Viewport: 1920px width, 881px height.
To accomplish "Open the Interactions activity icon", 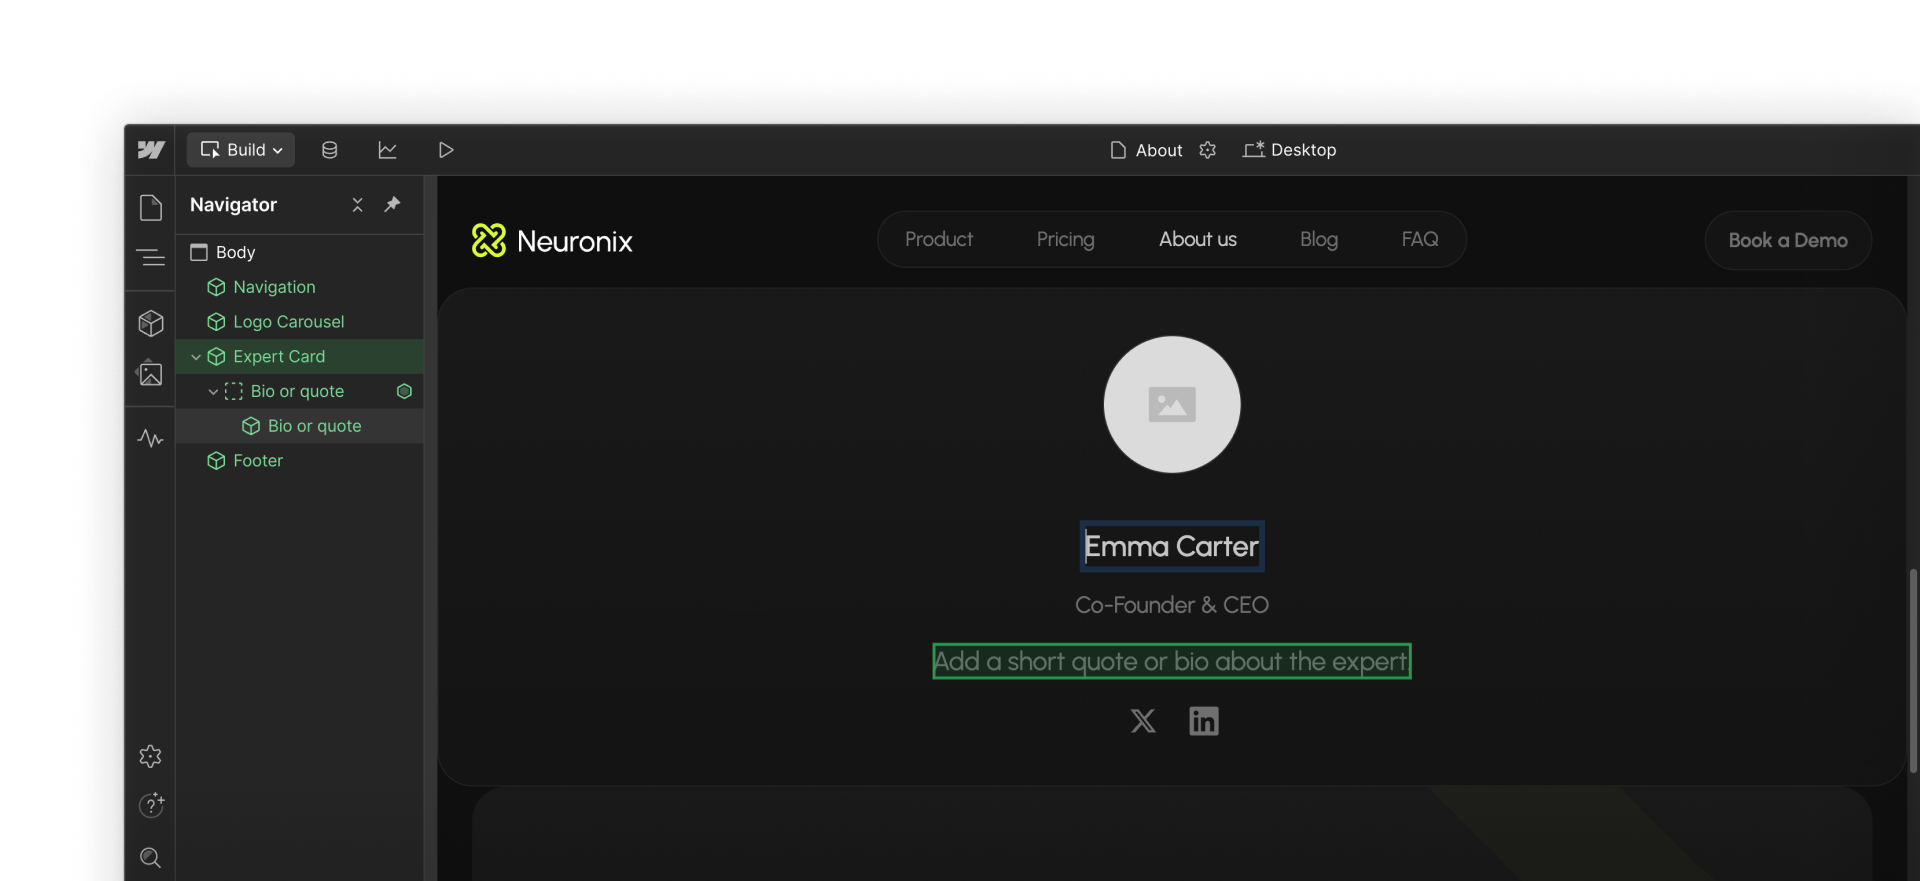I will point(151,438).
